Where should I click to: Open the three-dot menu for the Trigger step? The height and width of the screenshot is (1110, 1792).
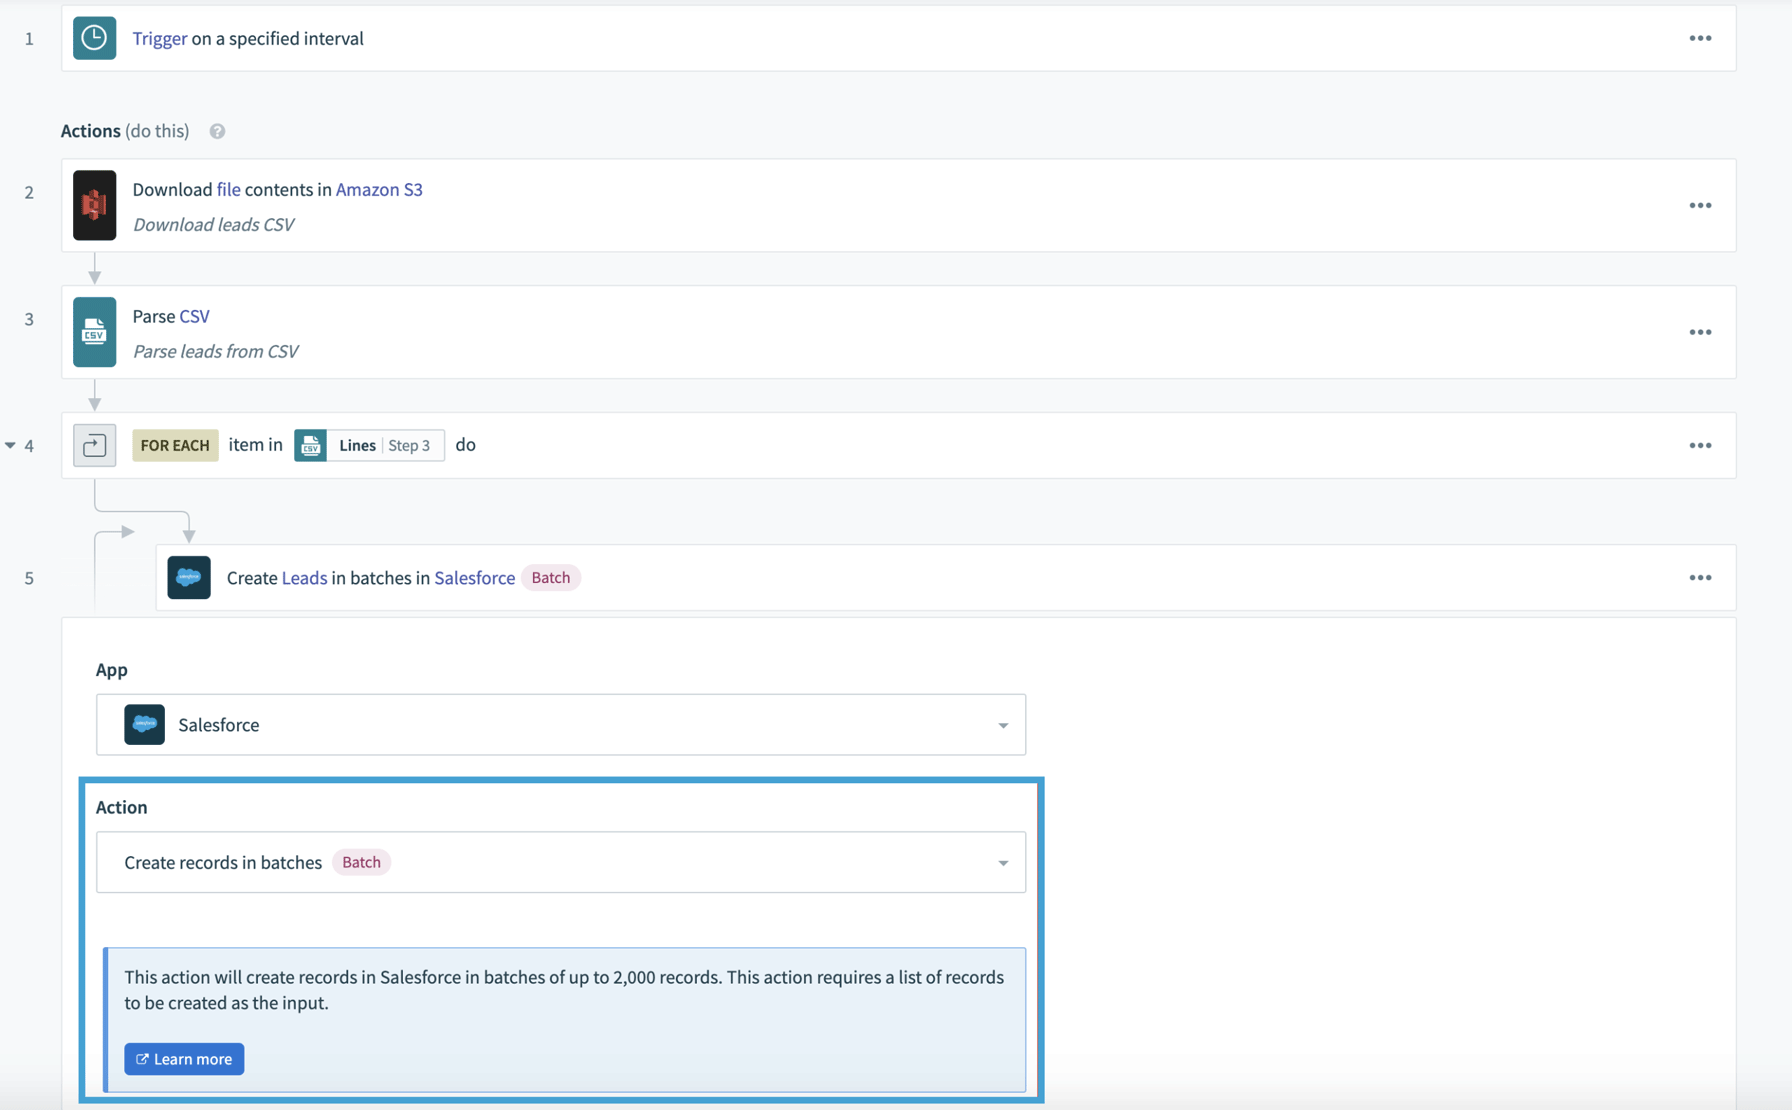1700,38
